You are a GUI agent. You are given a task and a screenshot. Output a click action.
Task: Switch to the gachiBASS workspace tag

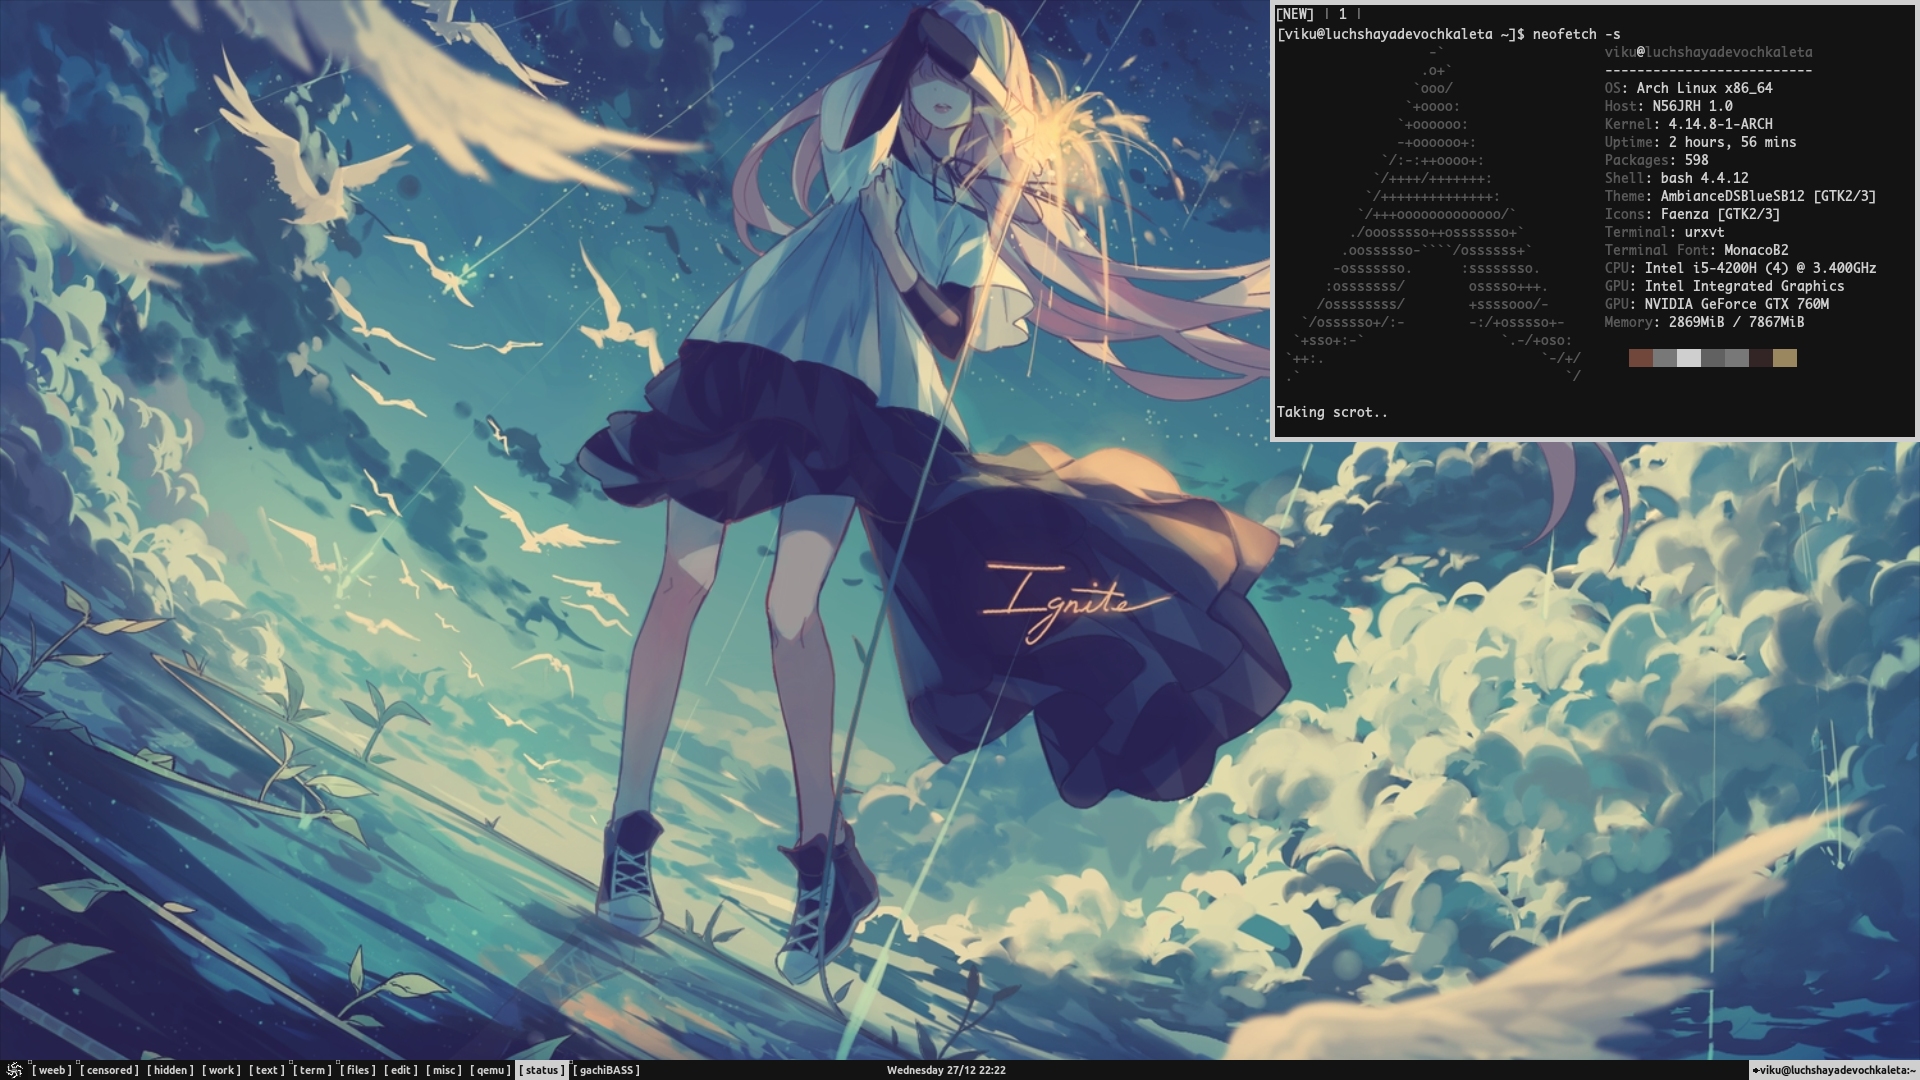[607, 1070]
